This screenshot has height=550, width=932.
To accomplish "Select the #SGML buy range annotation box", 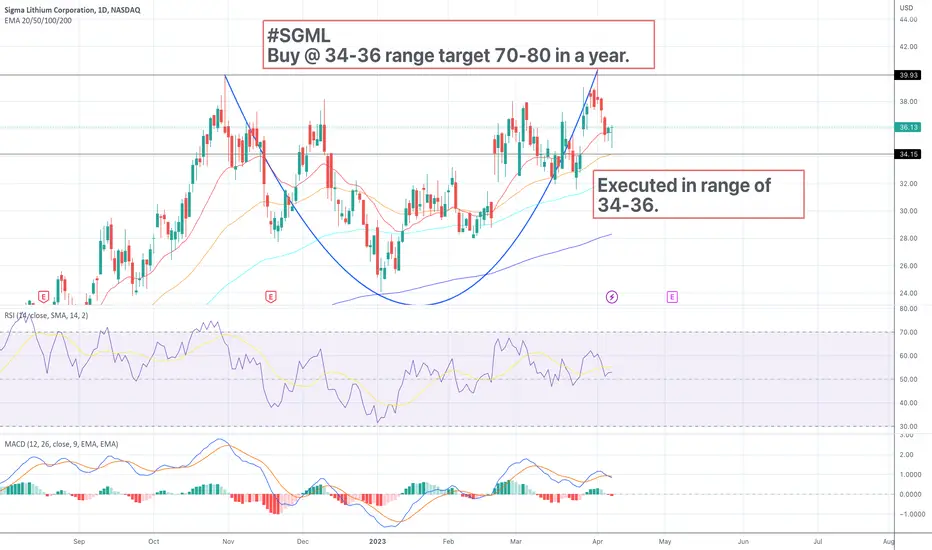I will pyautogui.click(x=458, y=45).
